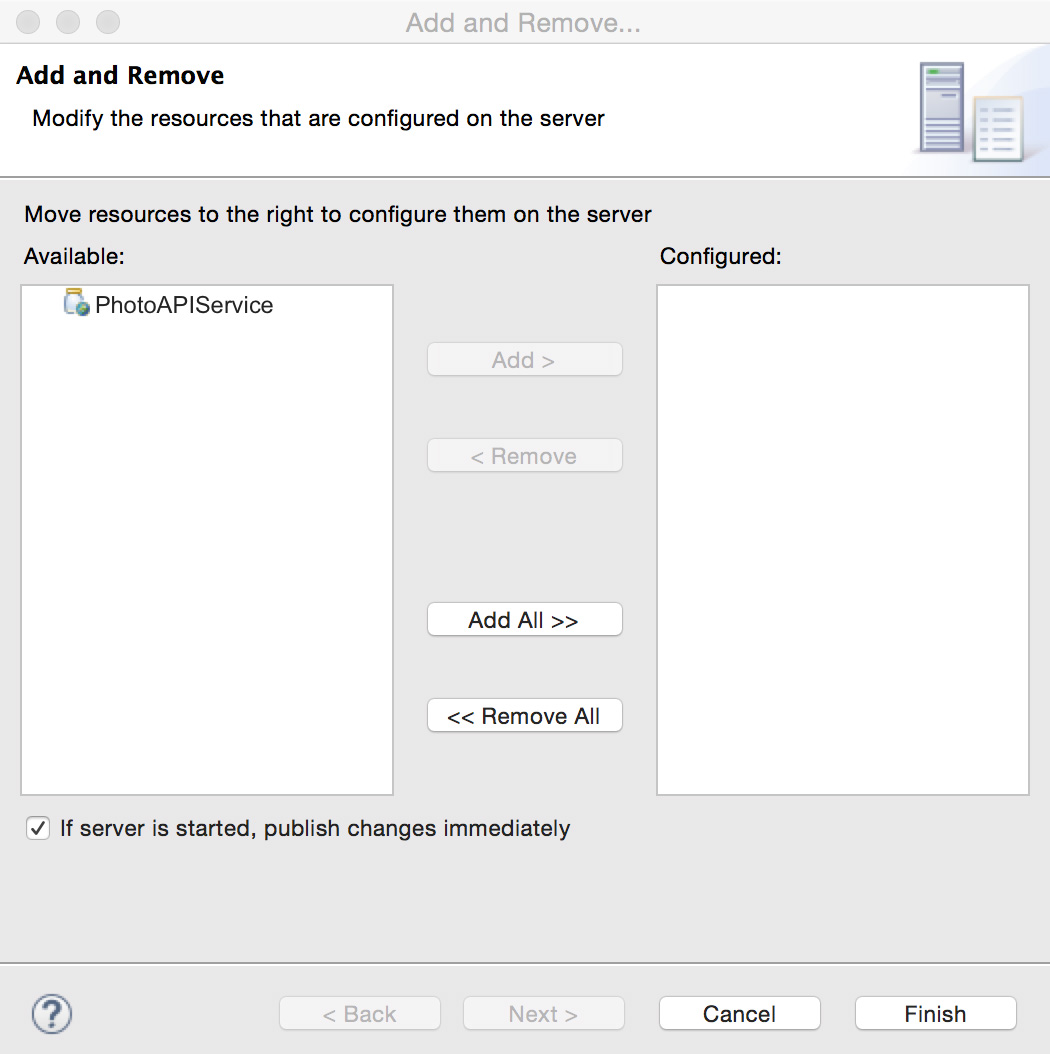Select PhotoAPIService in the Available list

pyautogui.click(x=184, y=305)
